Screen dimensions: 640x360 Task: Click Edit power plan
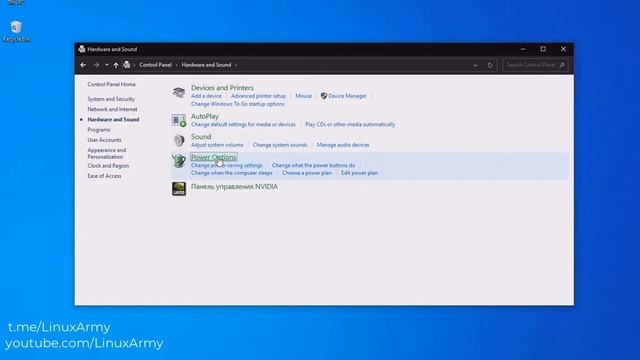point(359,173)
